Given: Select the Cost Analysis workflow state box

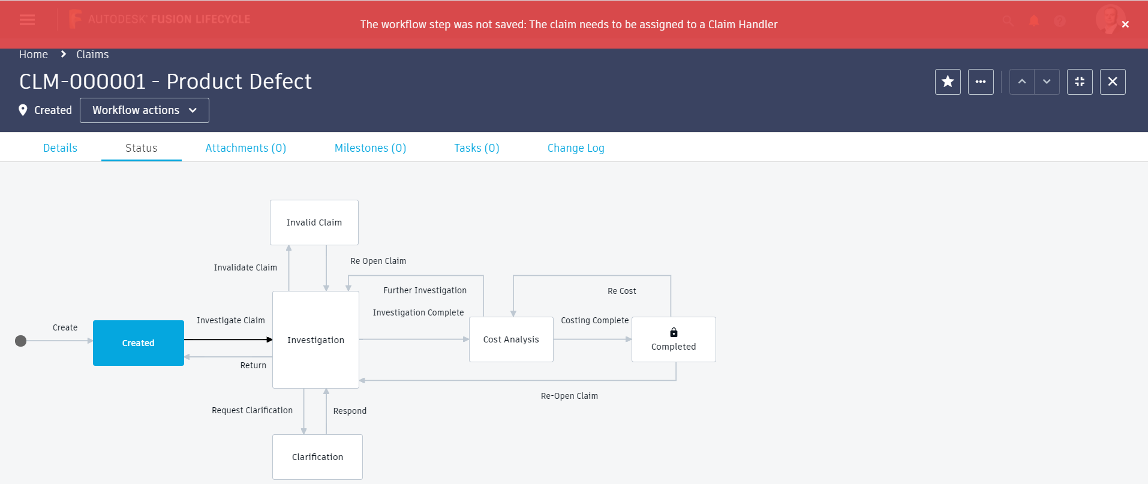Looking at the screenshot, I should 511,340.
